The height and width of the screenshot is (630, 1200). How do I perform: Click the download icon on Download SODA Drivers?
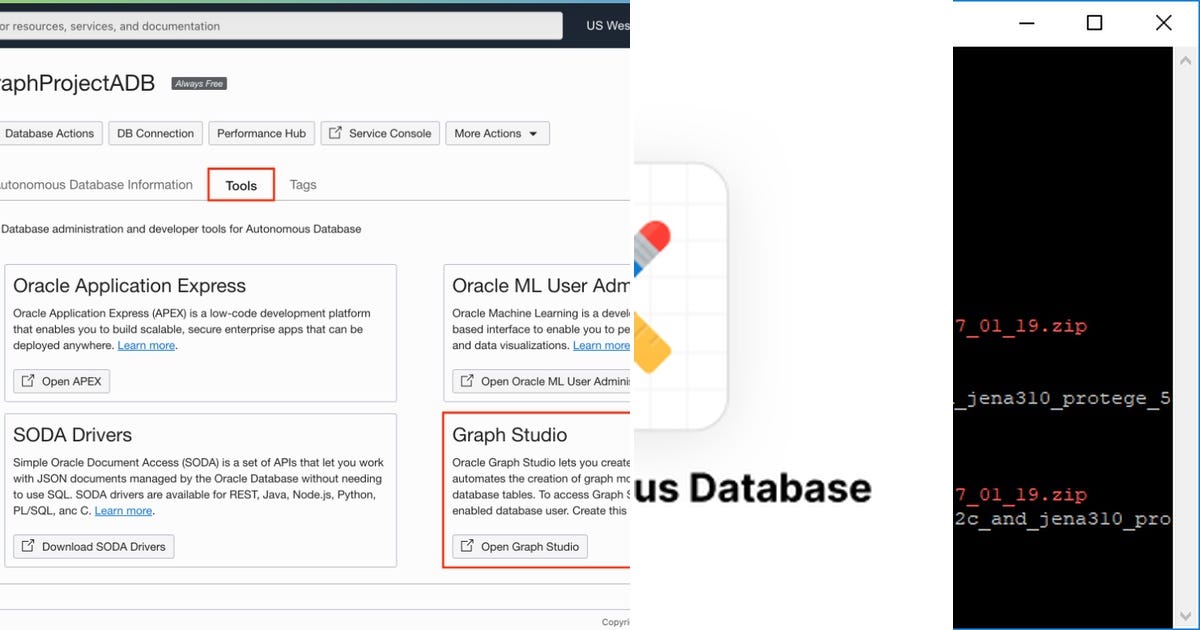26,546
